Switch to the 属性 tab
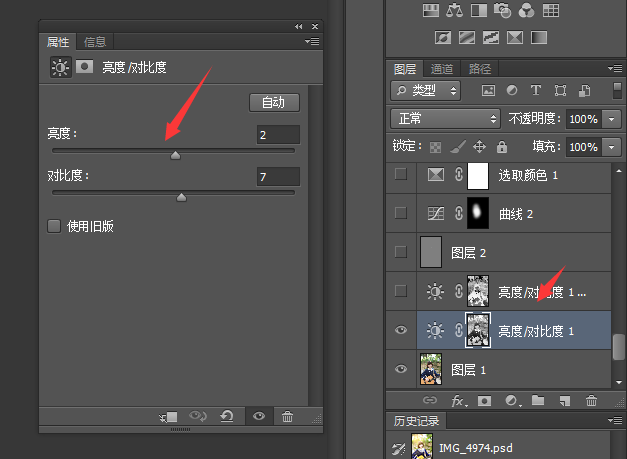 [58, 42]
